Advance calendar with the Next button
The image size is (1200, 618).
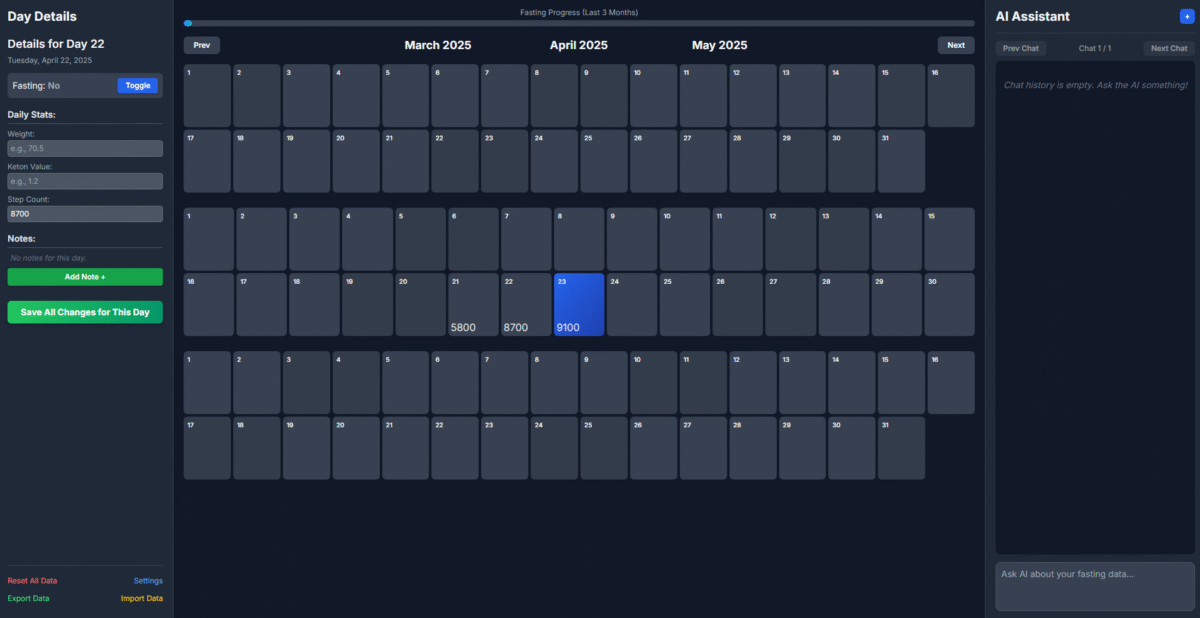pos(955,45)
